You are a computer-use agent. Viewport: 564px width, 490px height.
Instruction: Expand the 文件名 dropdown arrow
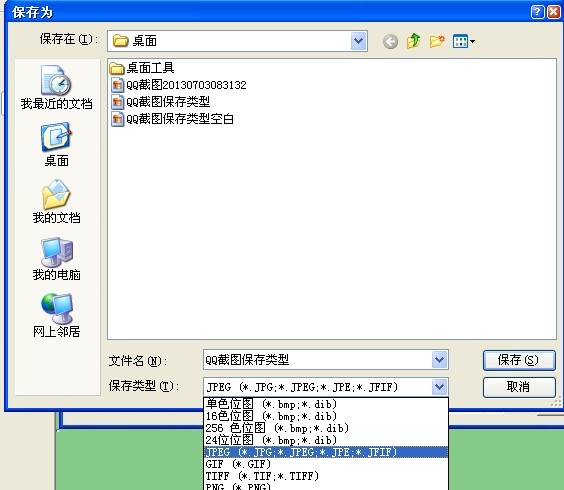point(440,359)
